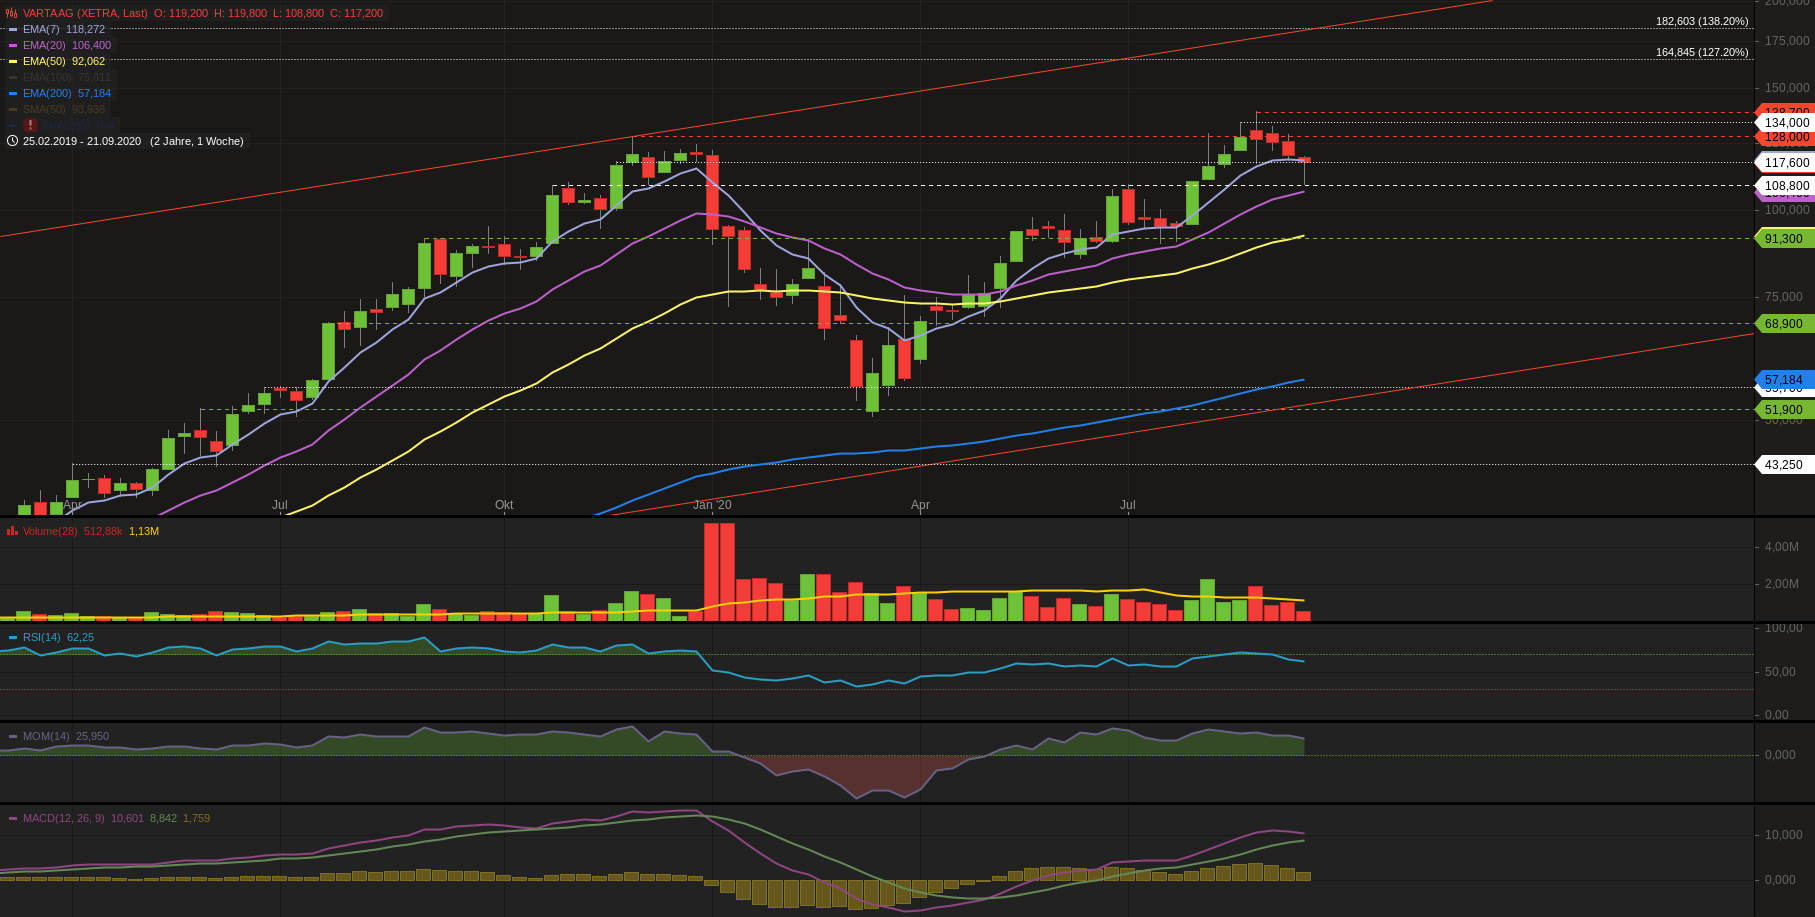The image size is (1815, 917).
Task: Click the last red candlestick on the chart
Action: coord(1304,160)
